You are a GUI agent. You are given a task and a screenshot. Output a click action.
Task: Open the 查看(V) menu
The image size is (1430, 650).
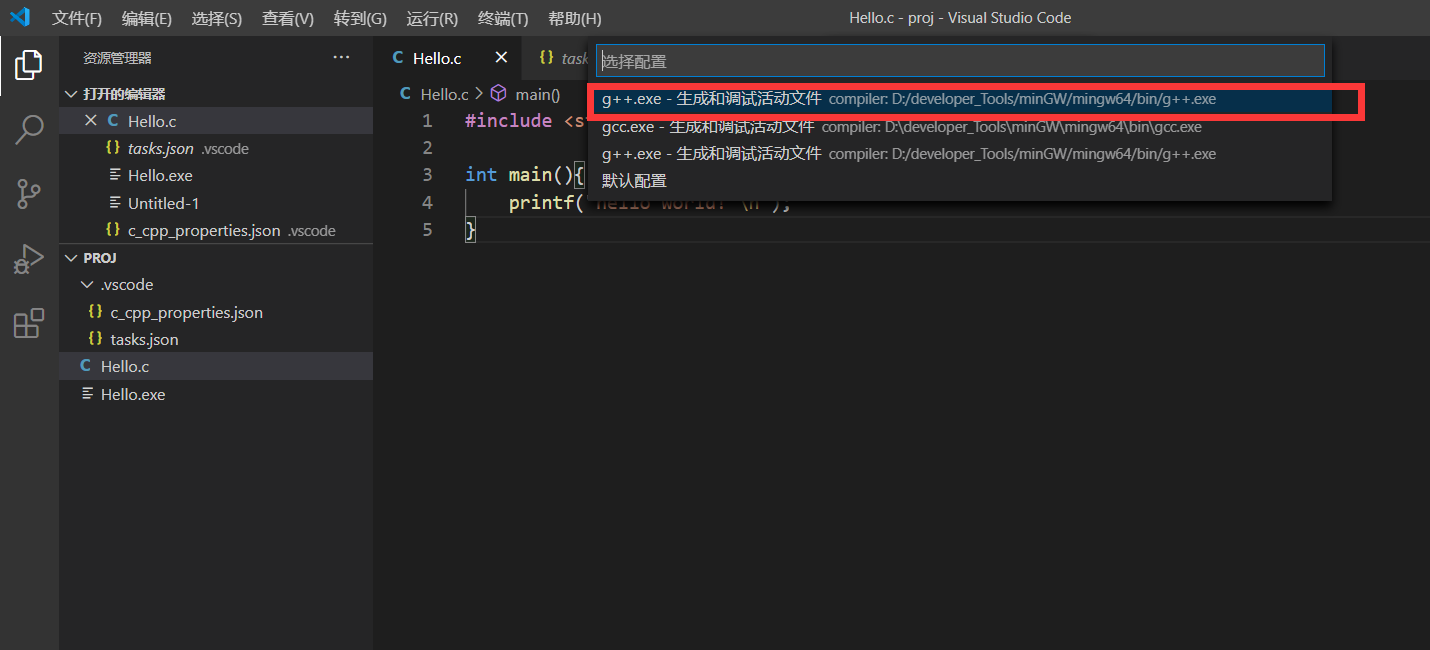[288, 18]
